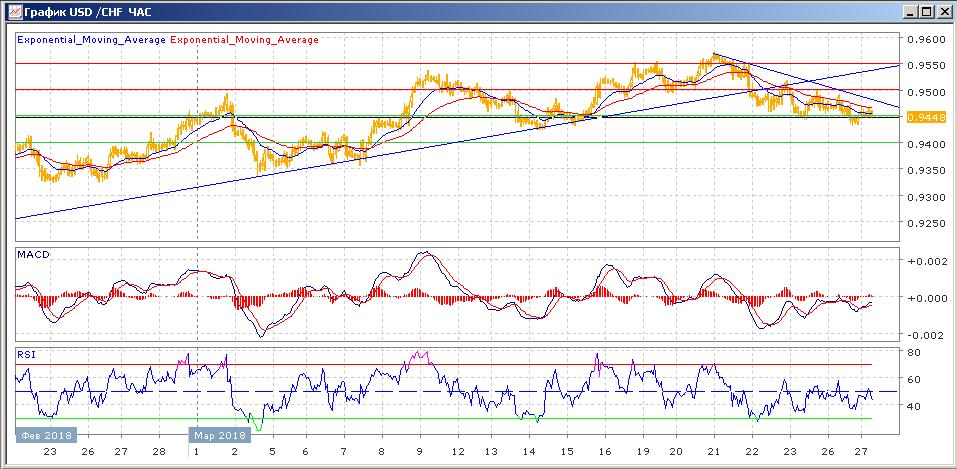Select the red Exponential_Moving_Average legend label
Viewport: 957px width, 469px height.
(x=246, y=40)
